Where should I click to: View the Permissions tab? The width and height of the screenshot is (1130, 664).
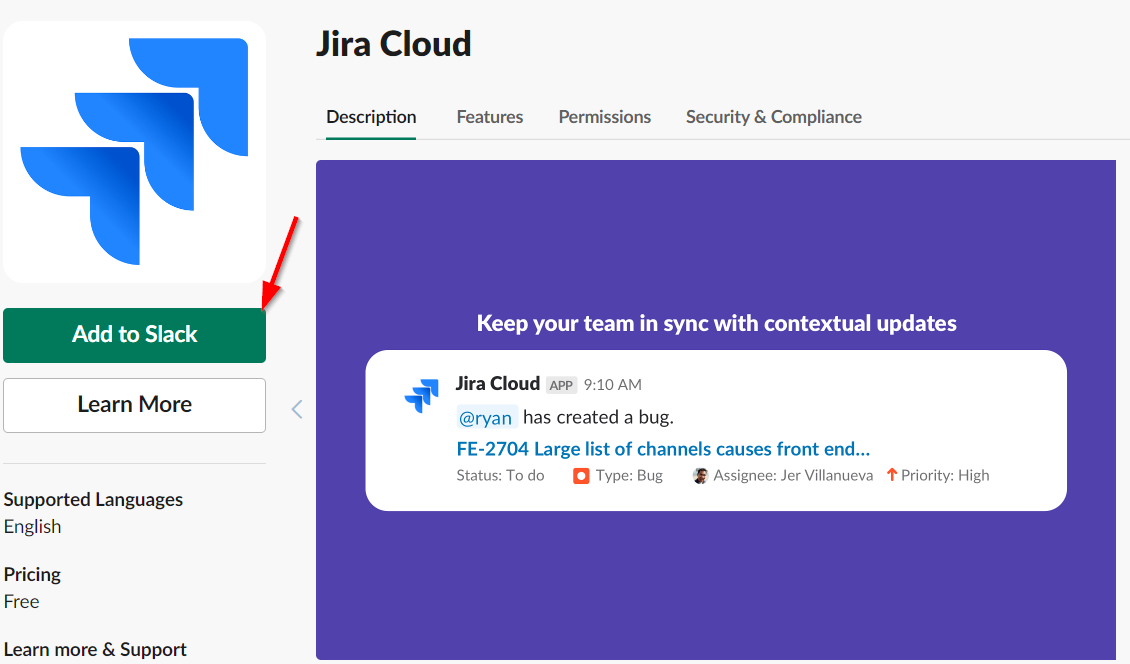[x=604, y=116]
